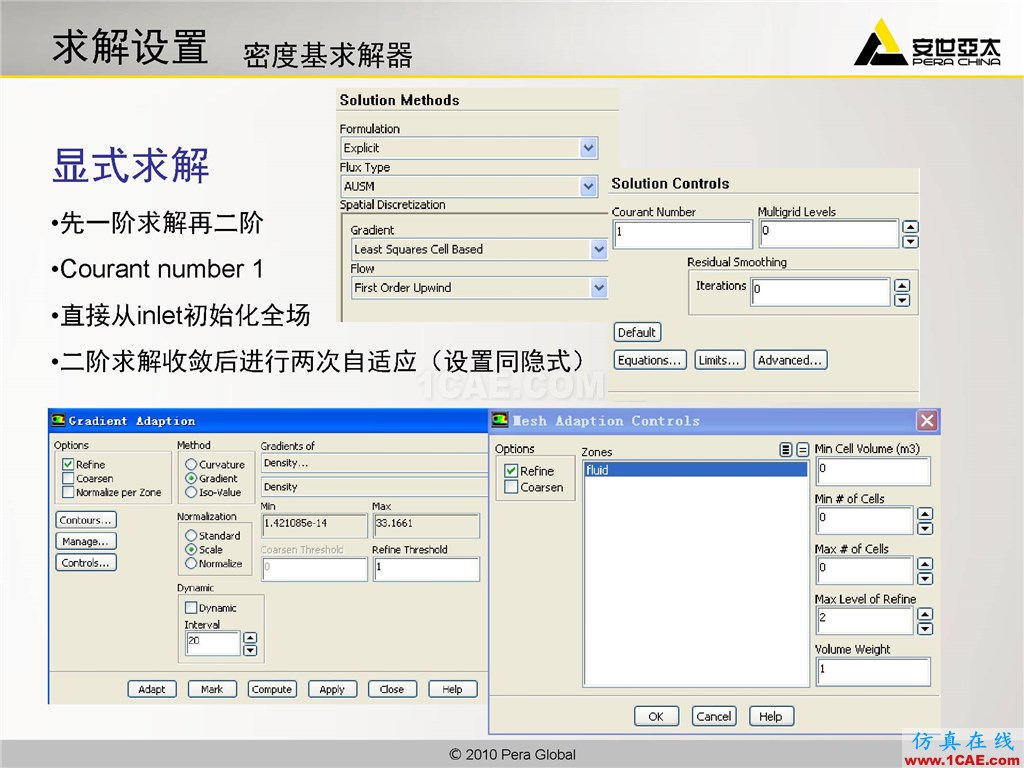This screenshot has width=1024, height=768.
Task: Select Iso-Value method radio button
Action: [x=191, y=492]
